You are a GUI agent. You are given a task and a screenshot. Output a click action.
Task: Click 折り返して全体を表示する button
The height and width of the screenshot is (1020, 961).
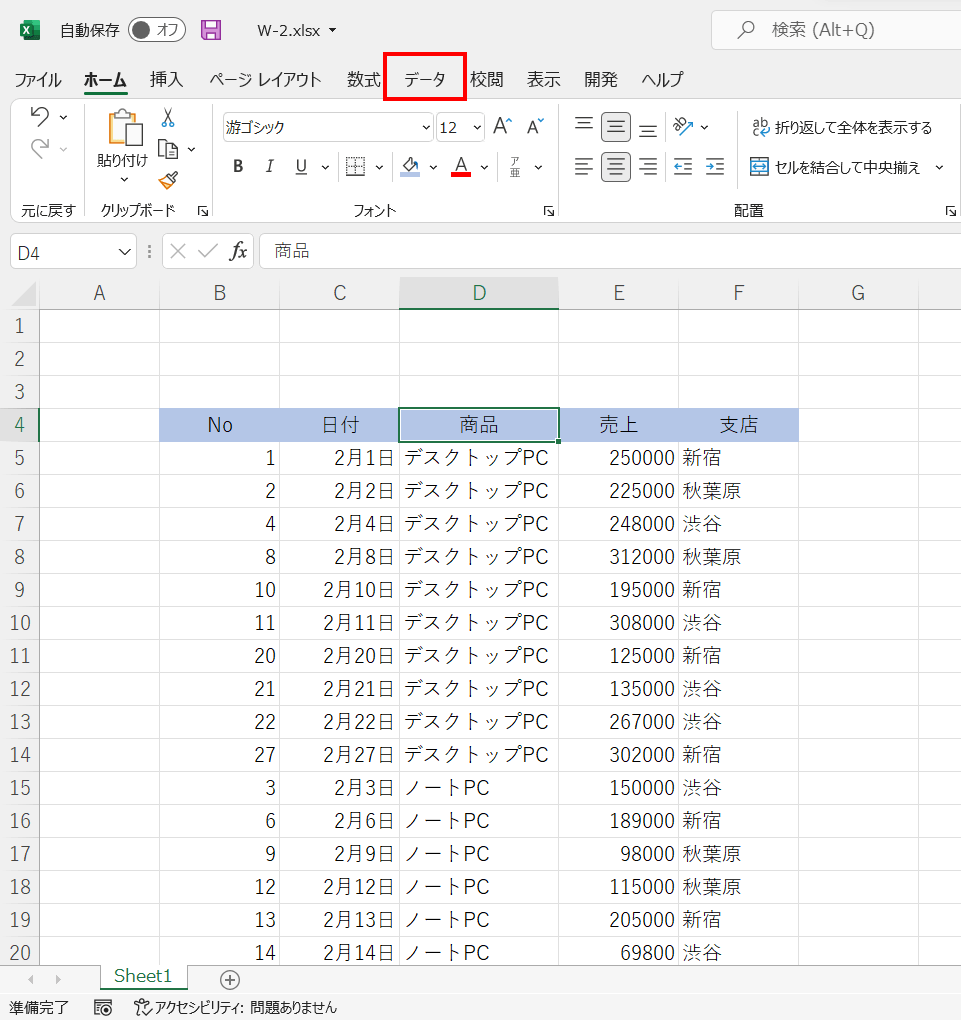[x=841, y=127]
